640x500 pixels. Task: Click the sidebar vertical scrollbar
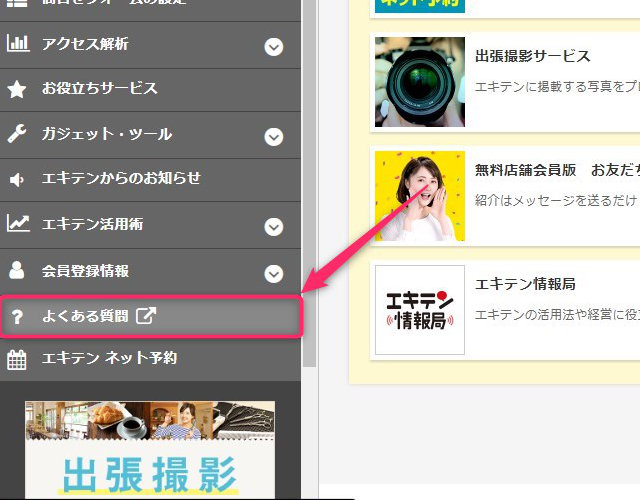[310, 184]
